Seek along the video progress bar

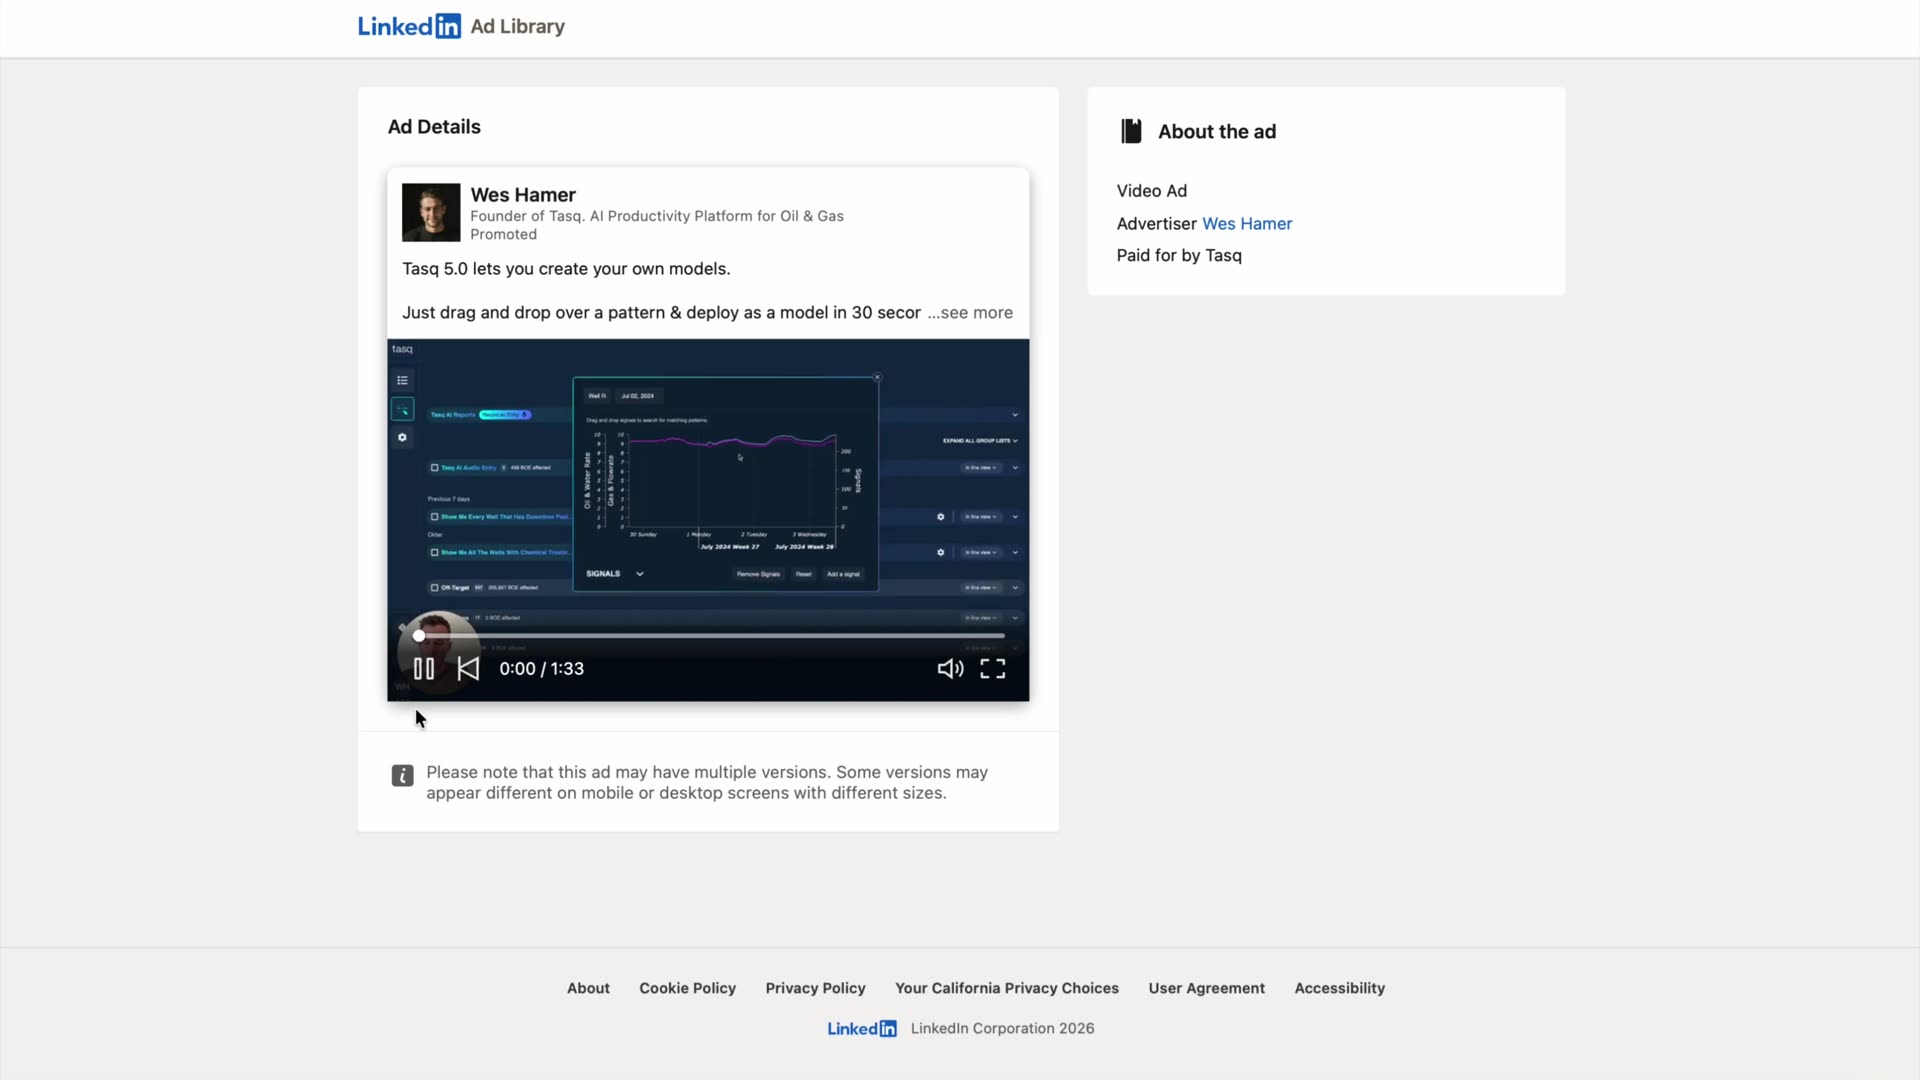(x=712, y=636)
